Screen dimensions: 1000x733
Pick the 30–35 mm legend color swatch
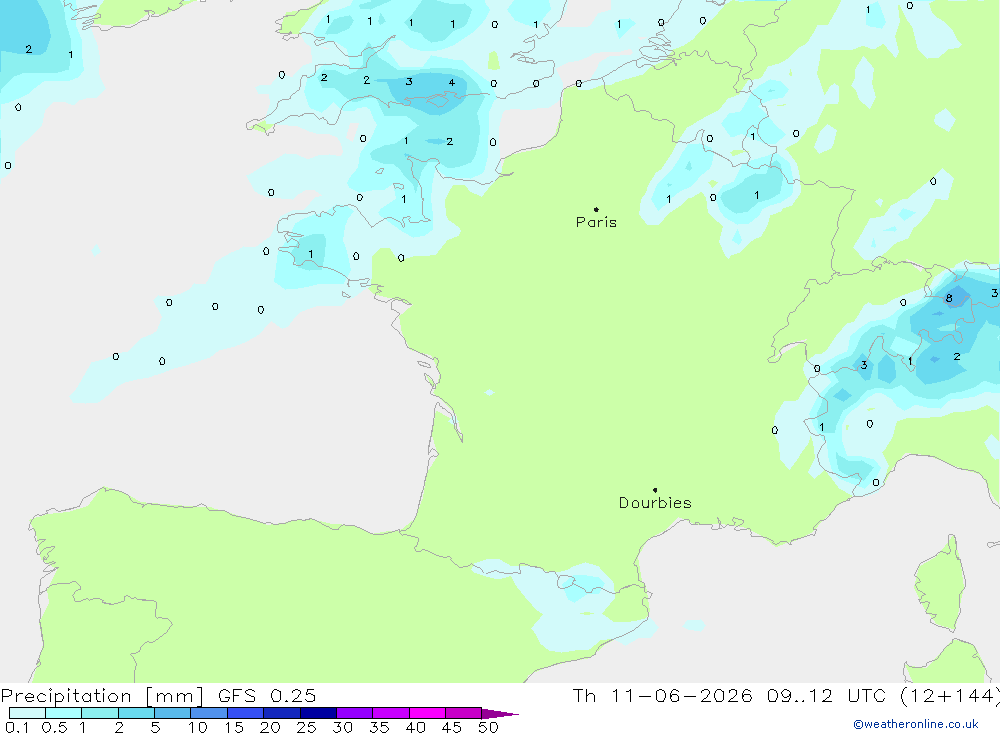(355, 713)
